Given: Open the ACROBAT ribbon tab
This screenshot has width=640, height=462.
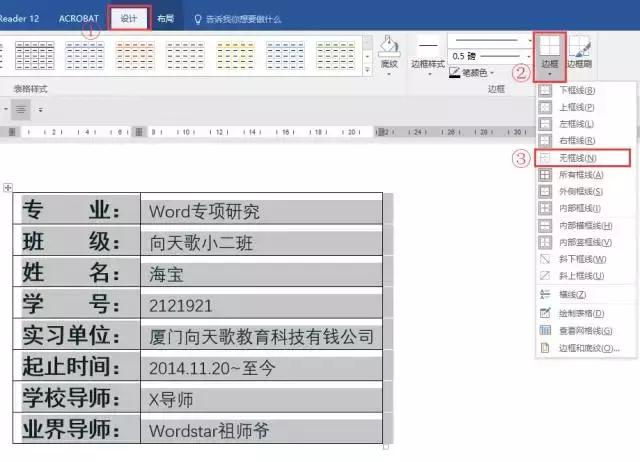Looking at the screenshot, I should (79, 18).
